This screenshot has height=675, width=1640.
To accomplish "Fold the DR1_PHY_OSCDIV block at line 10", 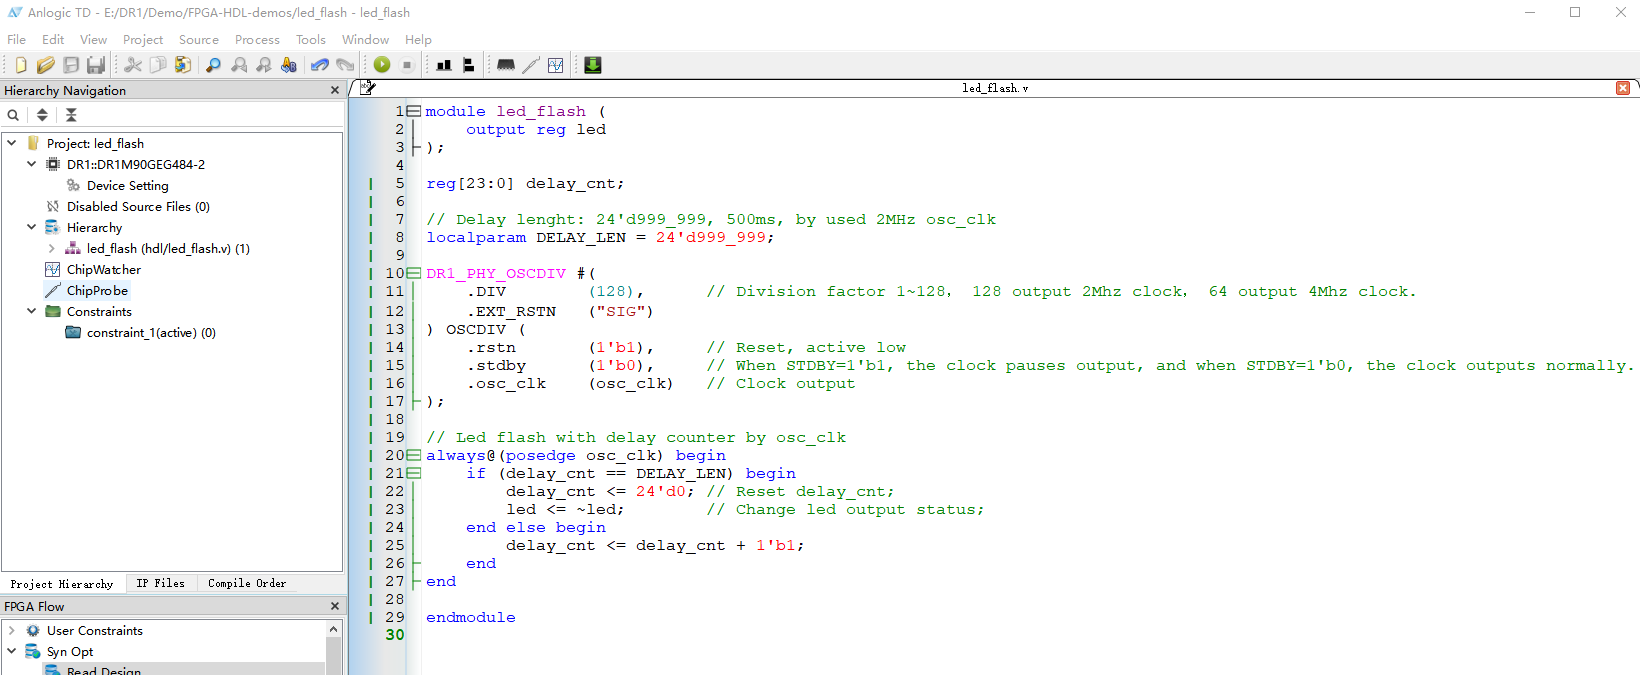I will 414,273.
